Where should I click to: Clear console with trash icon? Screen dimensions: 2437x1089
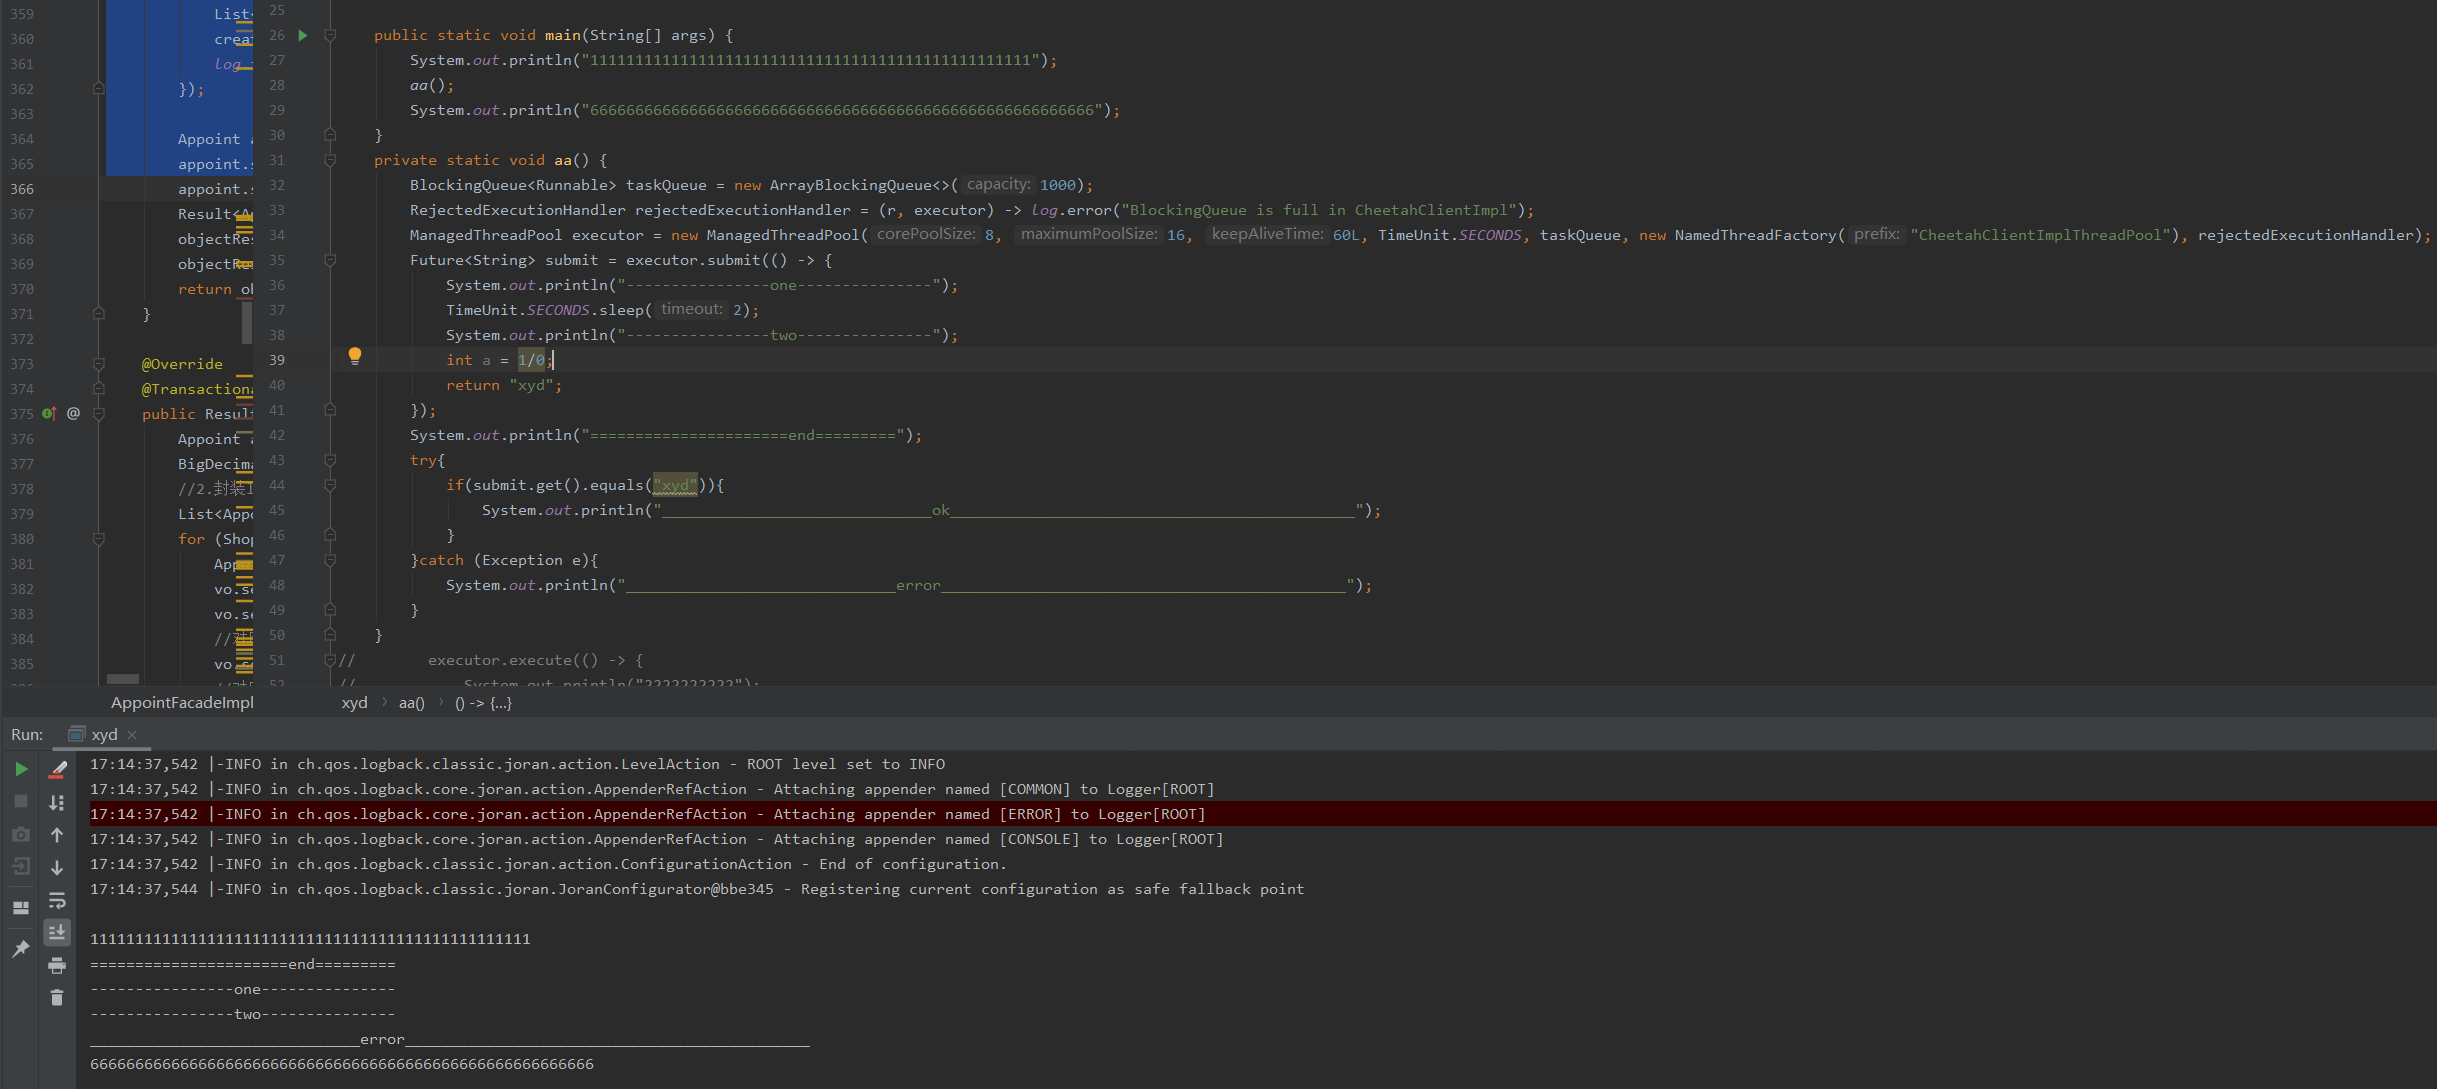coord(57,997)
